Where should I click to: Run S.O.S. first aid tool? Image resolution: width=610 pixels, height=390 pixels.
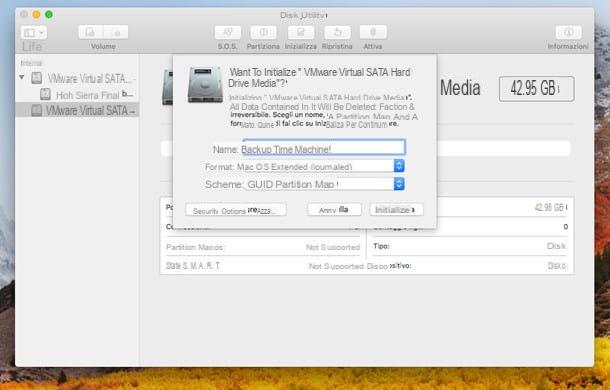coord(228,32)
